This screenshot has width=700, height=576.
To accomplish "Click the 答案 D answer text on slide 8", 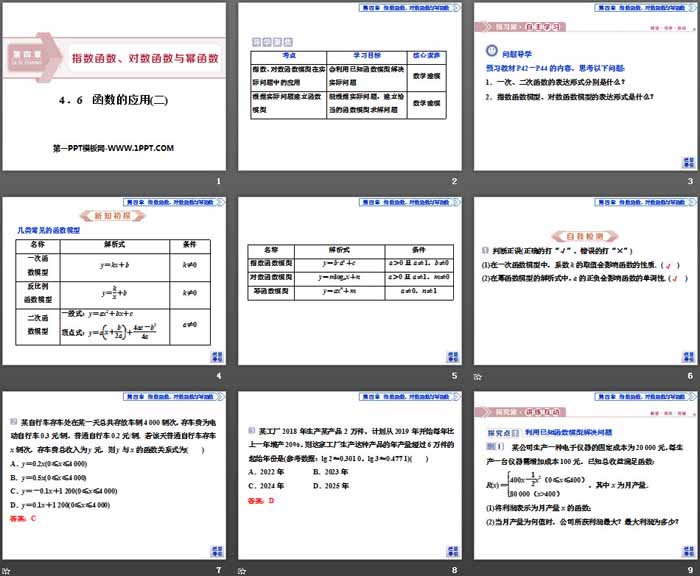I will click(261, 501).
